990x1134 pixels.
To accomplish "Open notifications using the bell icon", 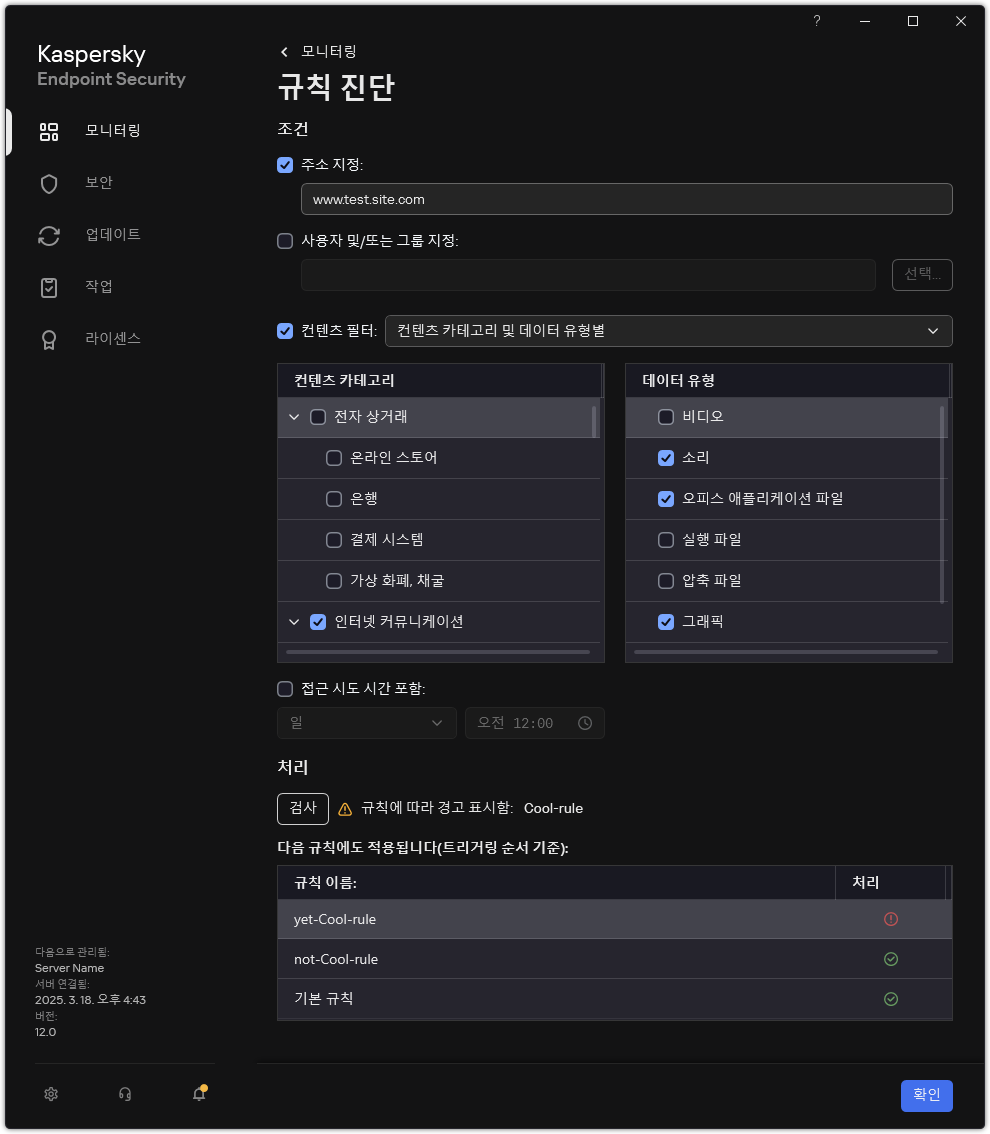I will pyautogui.click(x=197, y=1094).
